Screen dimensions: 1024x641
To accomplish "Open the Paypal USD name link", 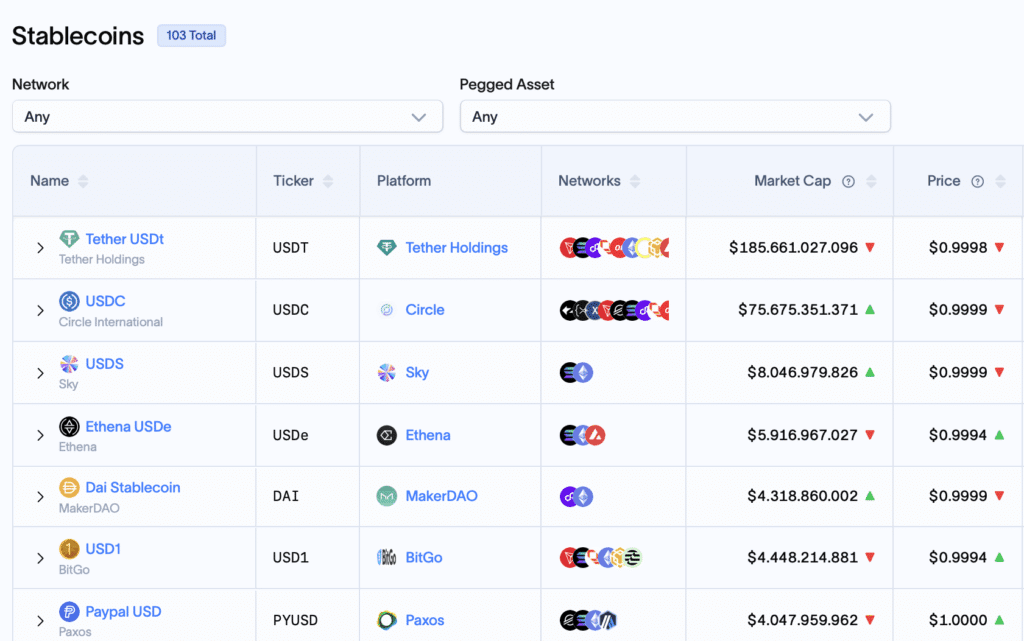I will 123,612.
